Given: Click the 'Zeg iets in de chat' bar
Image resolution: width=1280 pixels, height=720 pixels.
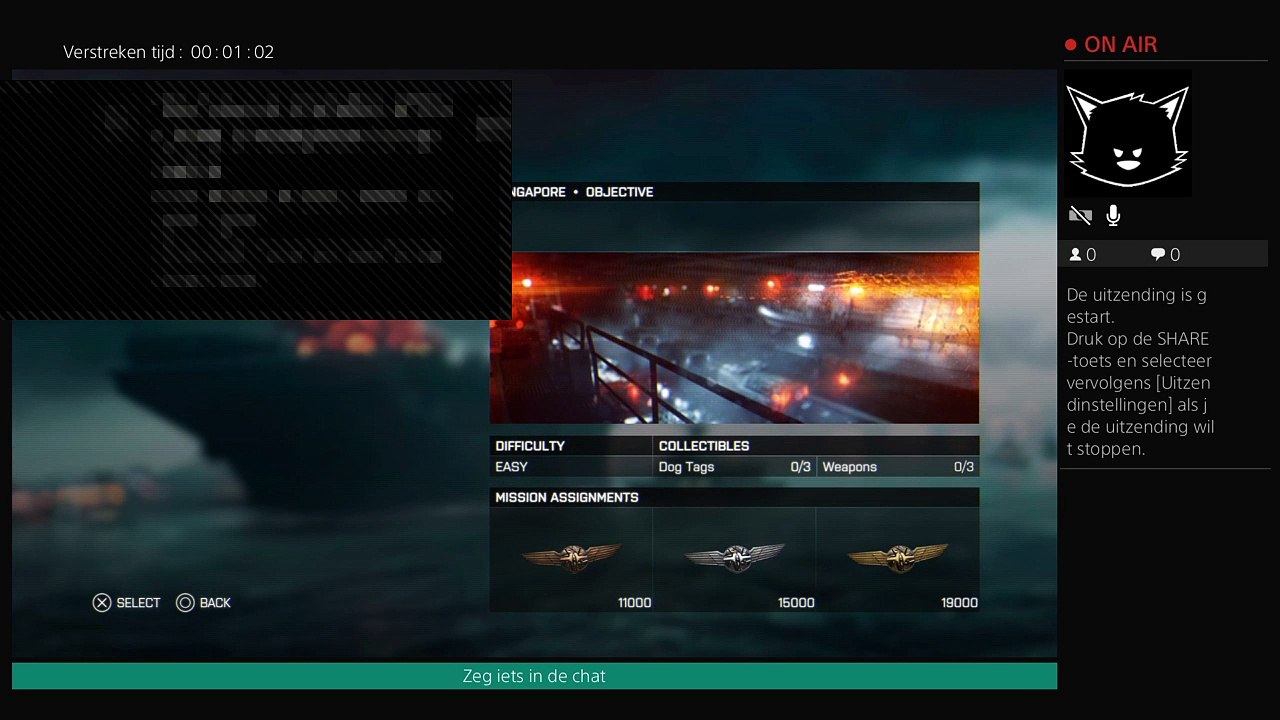Looking at the screenshot, I should point(534,676).
